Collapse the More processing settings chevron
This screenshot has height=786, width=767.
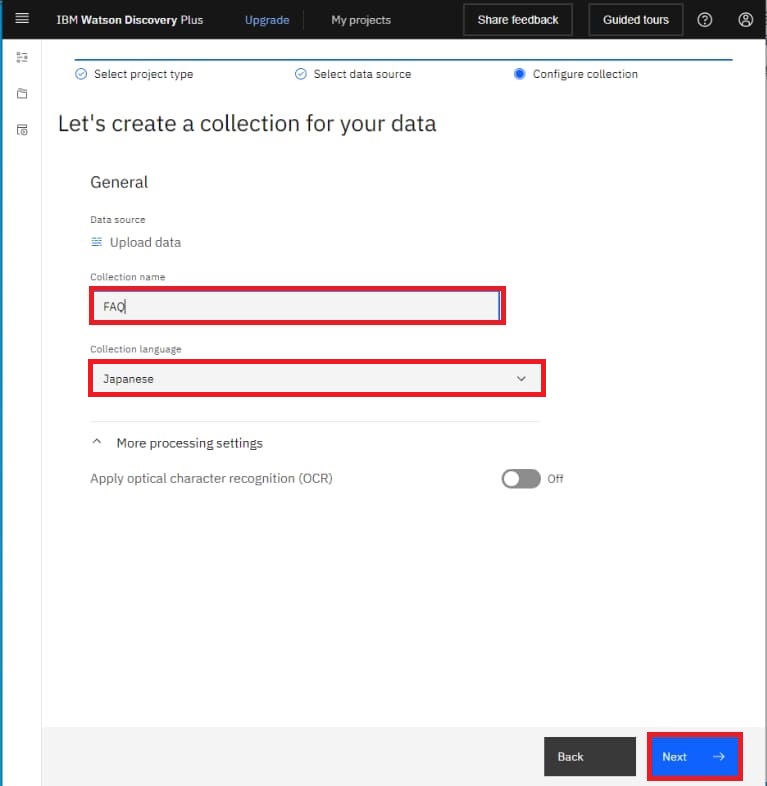pyautogui.click(x=97, y=442)
